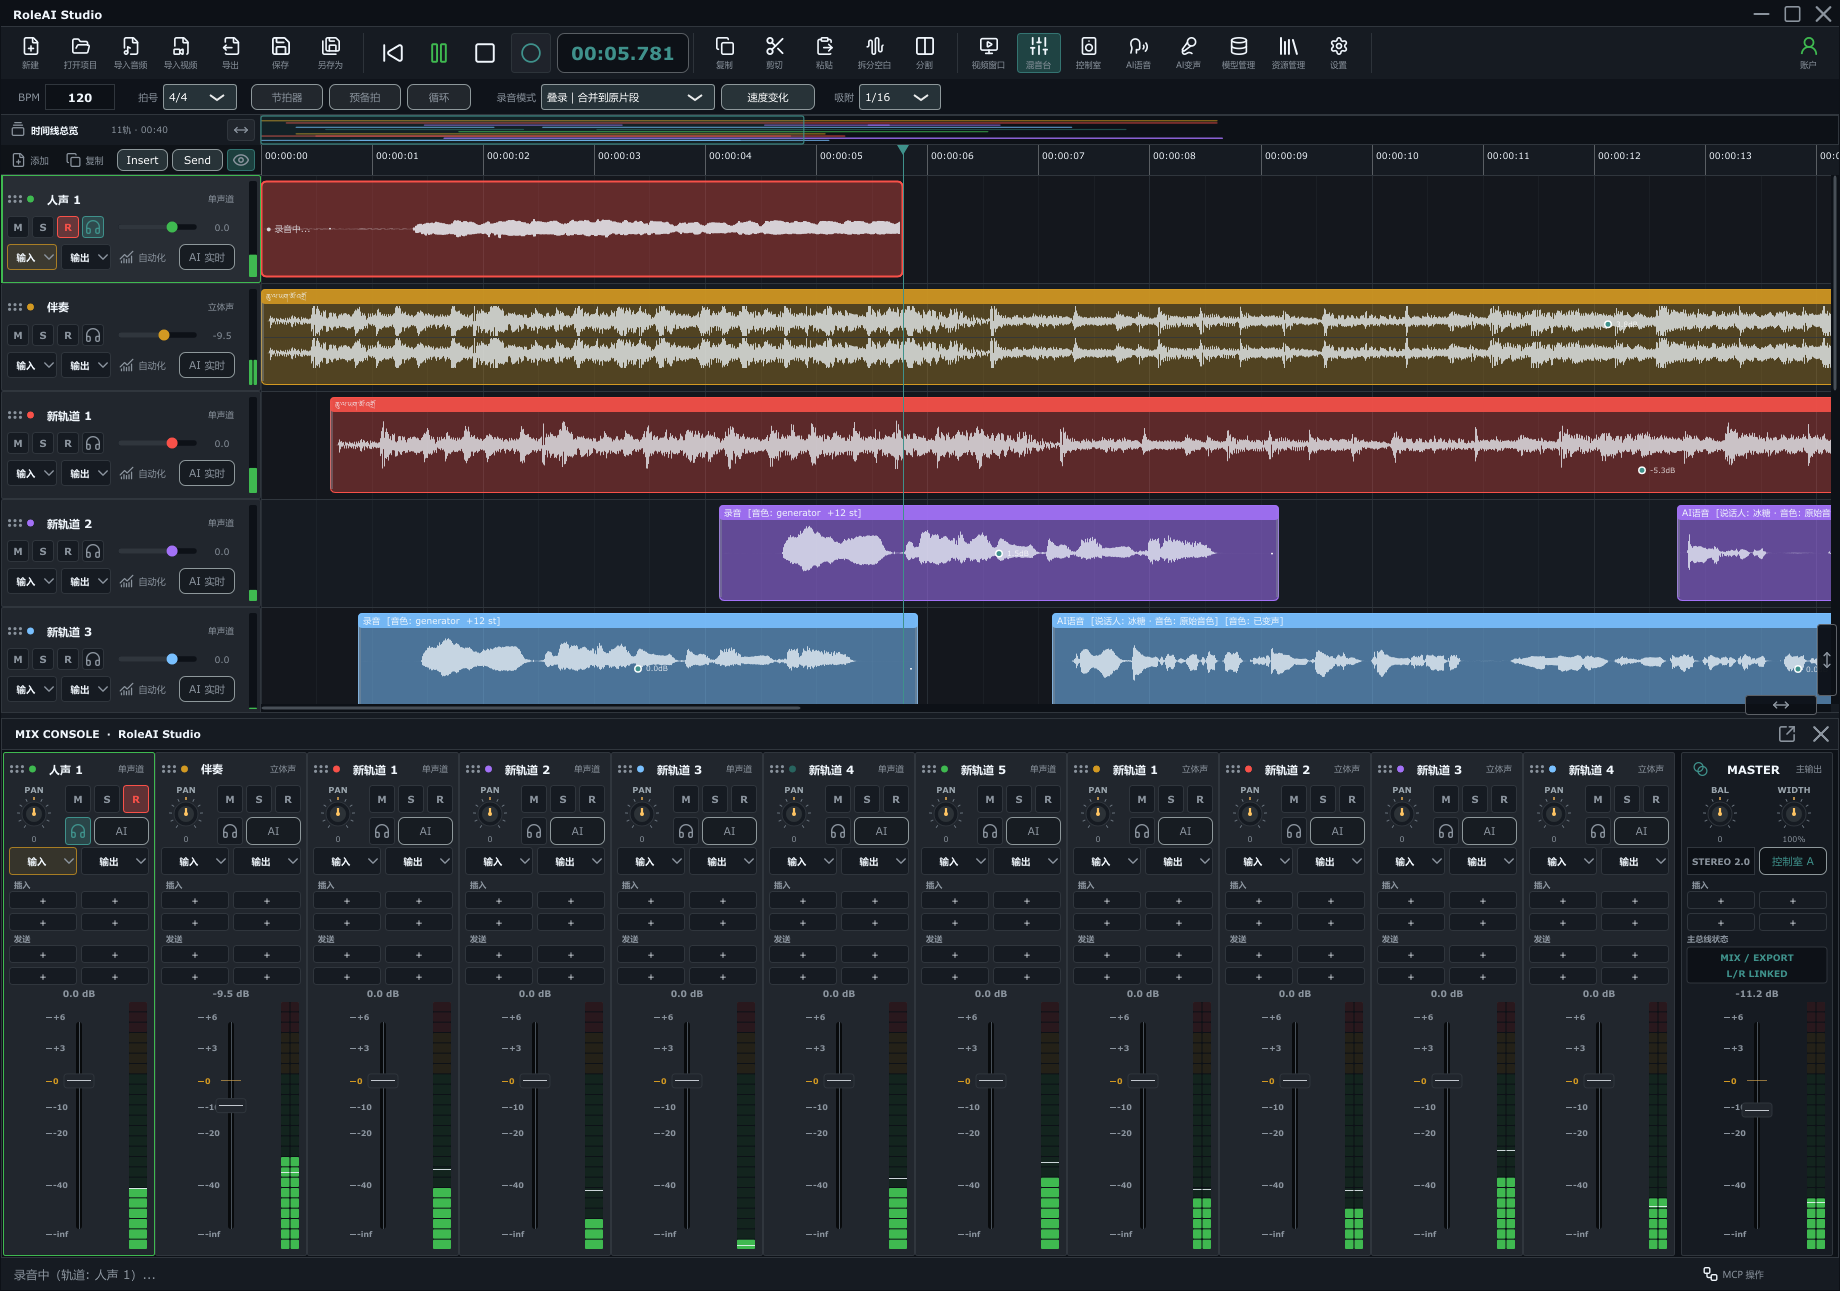Image resolution: width=1840 pixels, height=1291 pixels.
Task: Open the AI变声 voice changer icon
Action: (1189, 52)
